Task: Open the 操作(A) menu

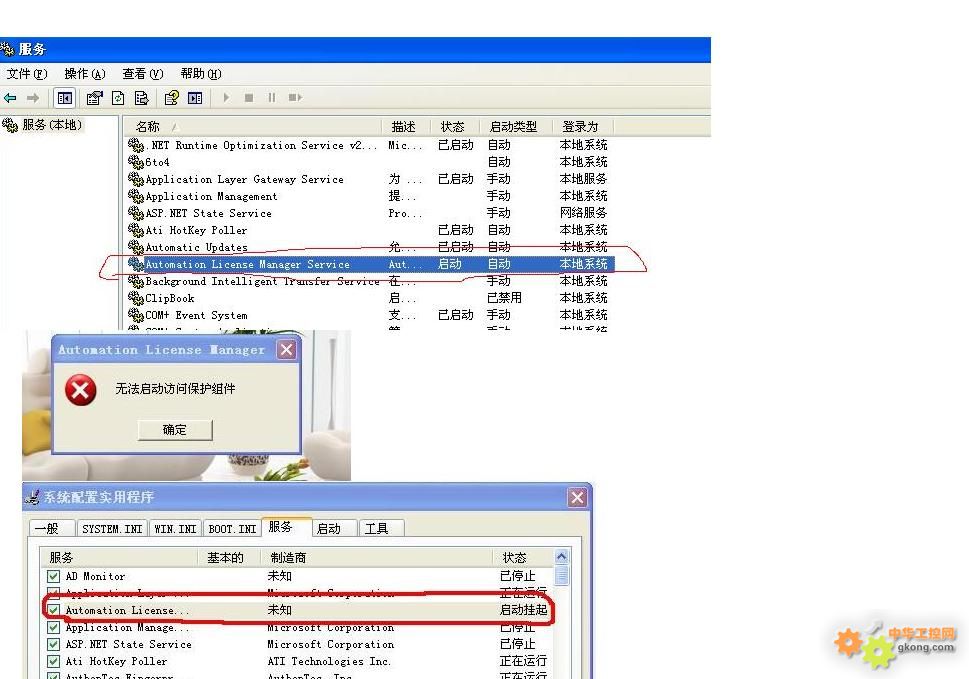Action: click(85, 74)
